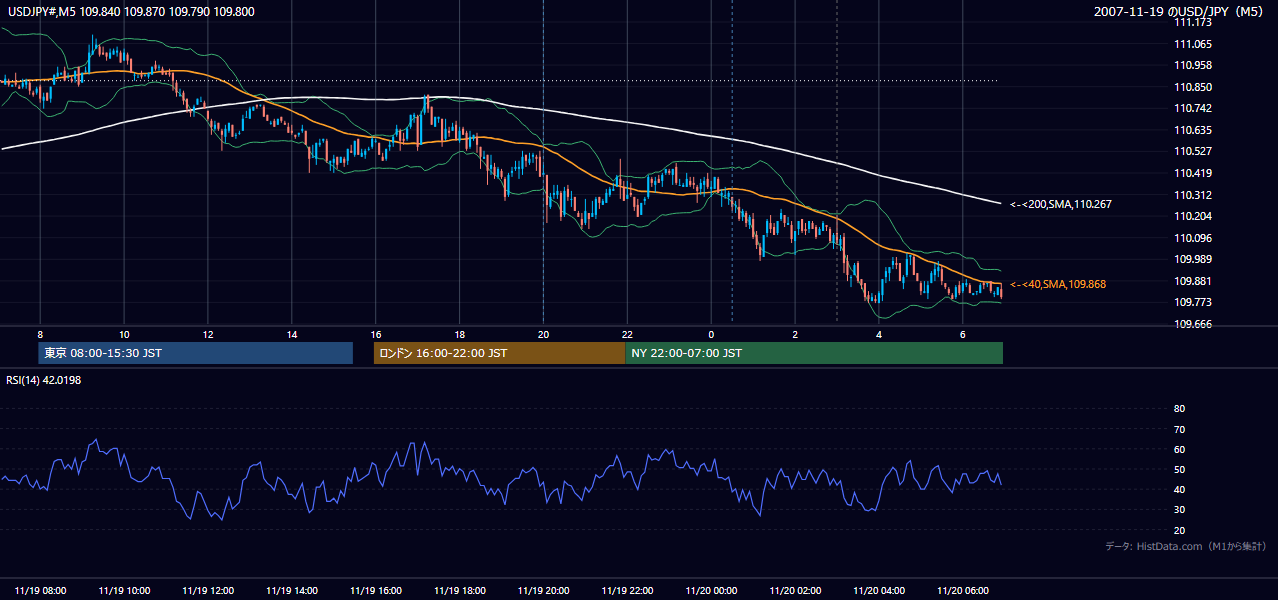Click hour tick 16 under price chart

coord(376,334)
